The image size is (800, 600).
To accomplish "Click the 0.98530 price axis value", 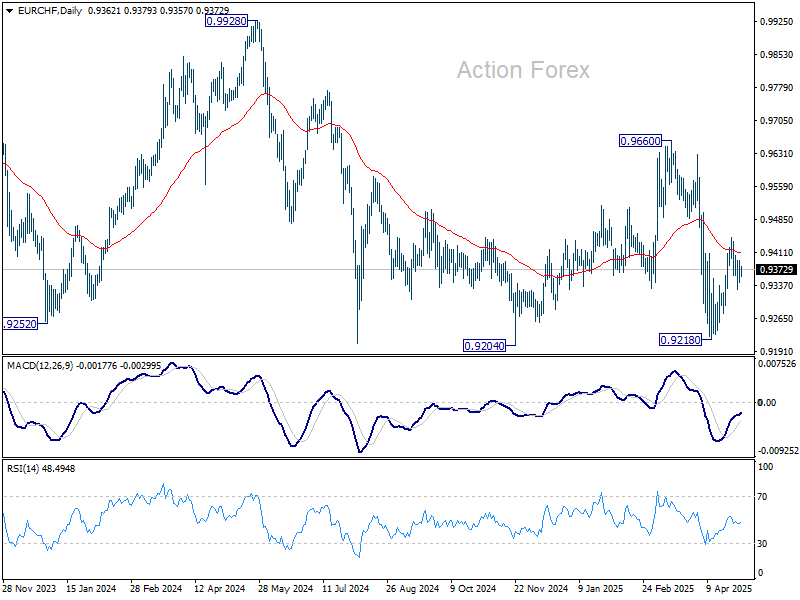I will [x=777, y=55].
